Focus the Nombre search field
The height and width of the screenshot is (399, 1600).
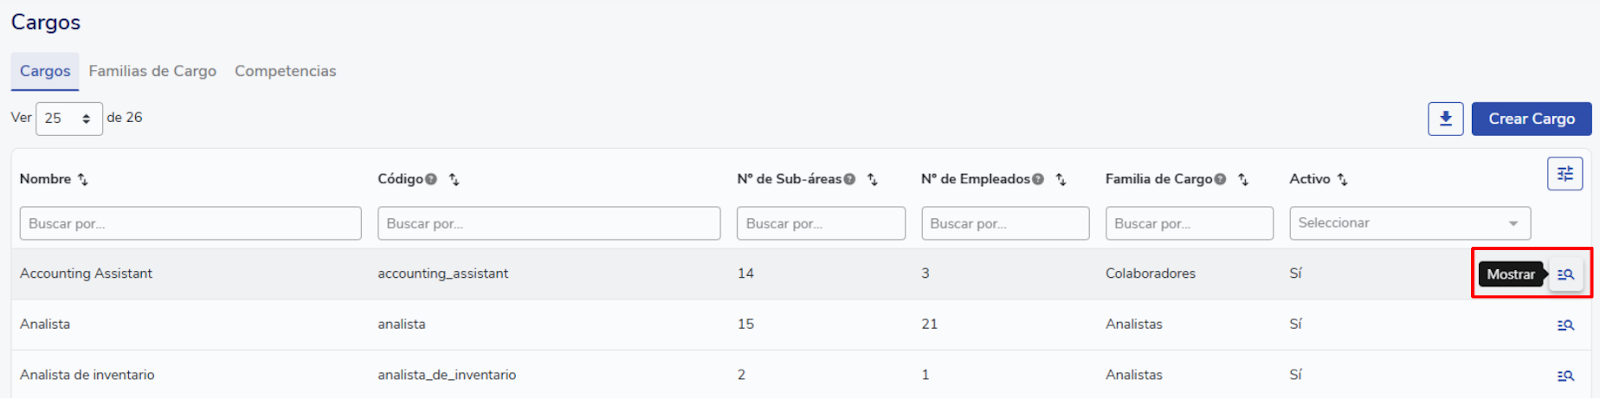click(191, 223)
